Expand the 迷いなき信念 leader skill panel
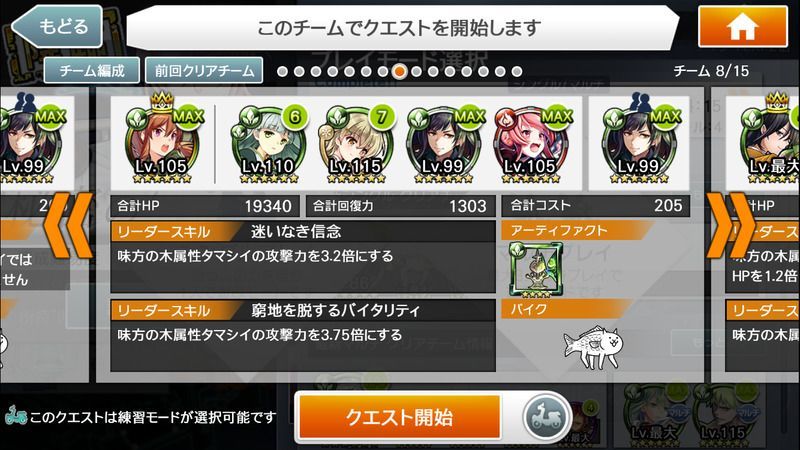Screen dimensions: 800x450 tap(303, 257)
